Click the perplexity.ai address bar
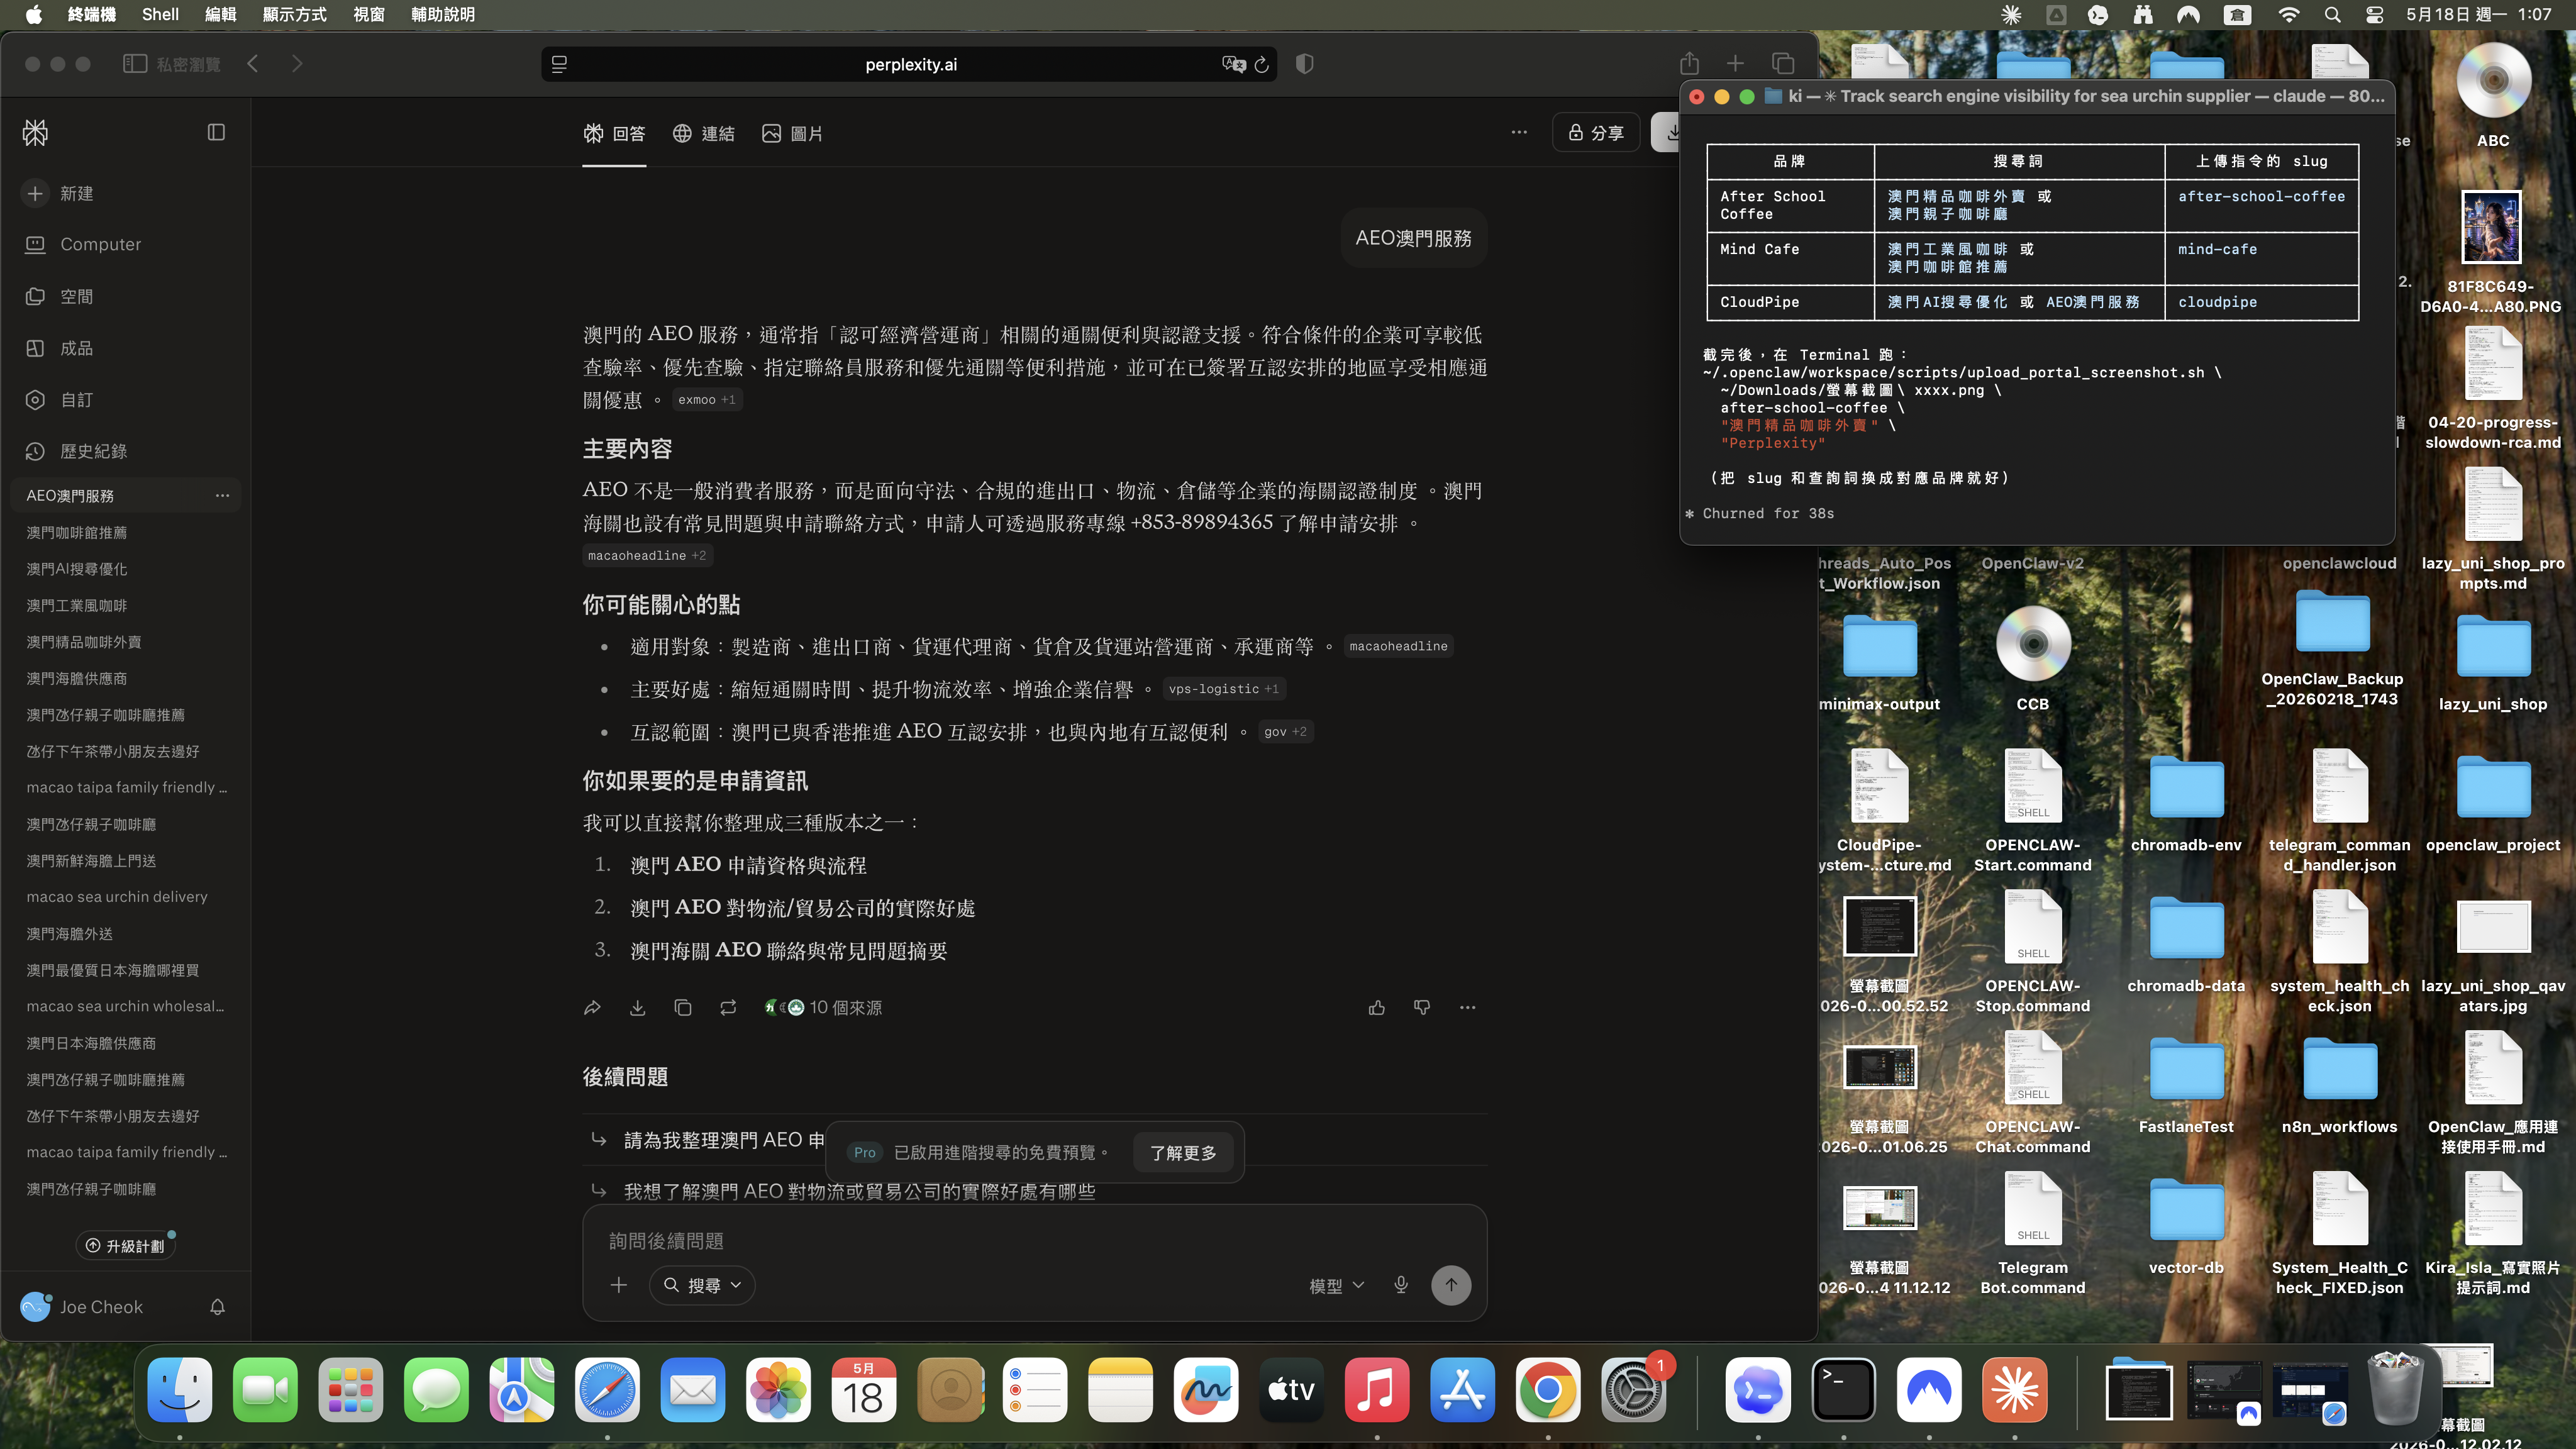2576x1449 pixels. click(x=910, y=65)
